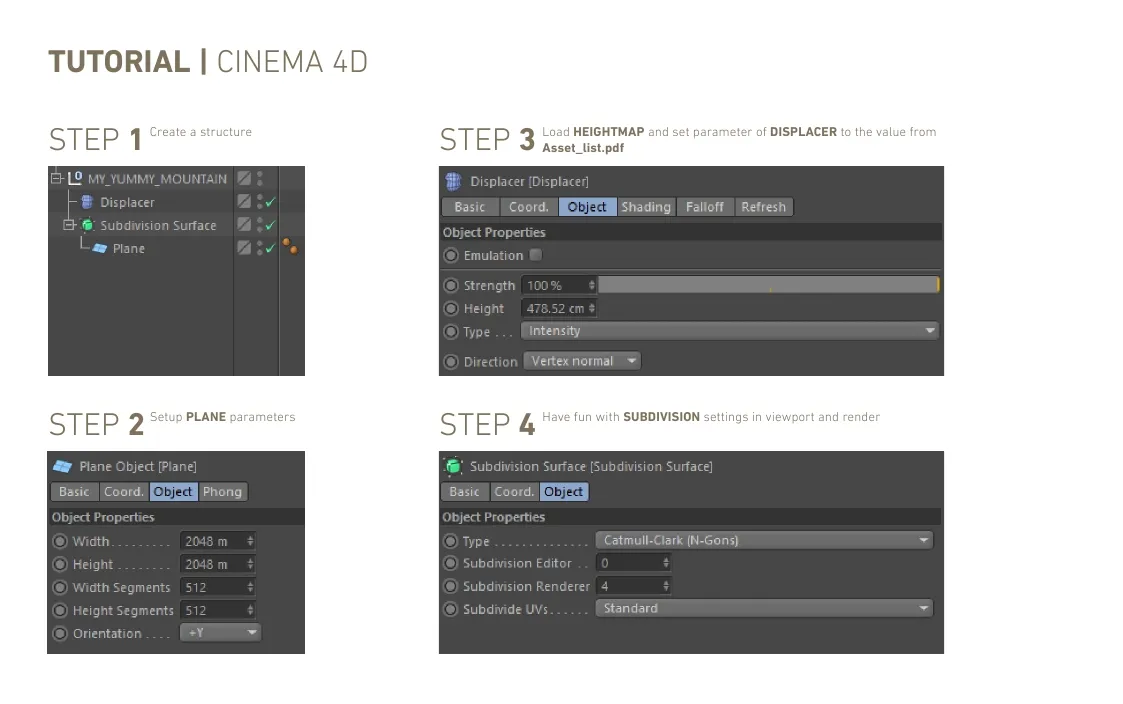
Task: Expand the MY_YUMMY_MOUNTAIN hierarchy node
Action: [56, 178]
